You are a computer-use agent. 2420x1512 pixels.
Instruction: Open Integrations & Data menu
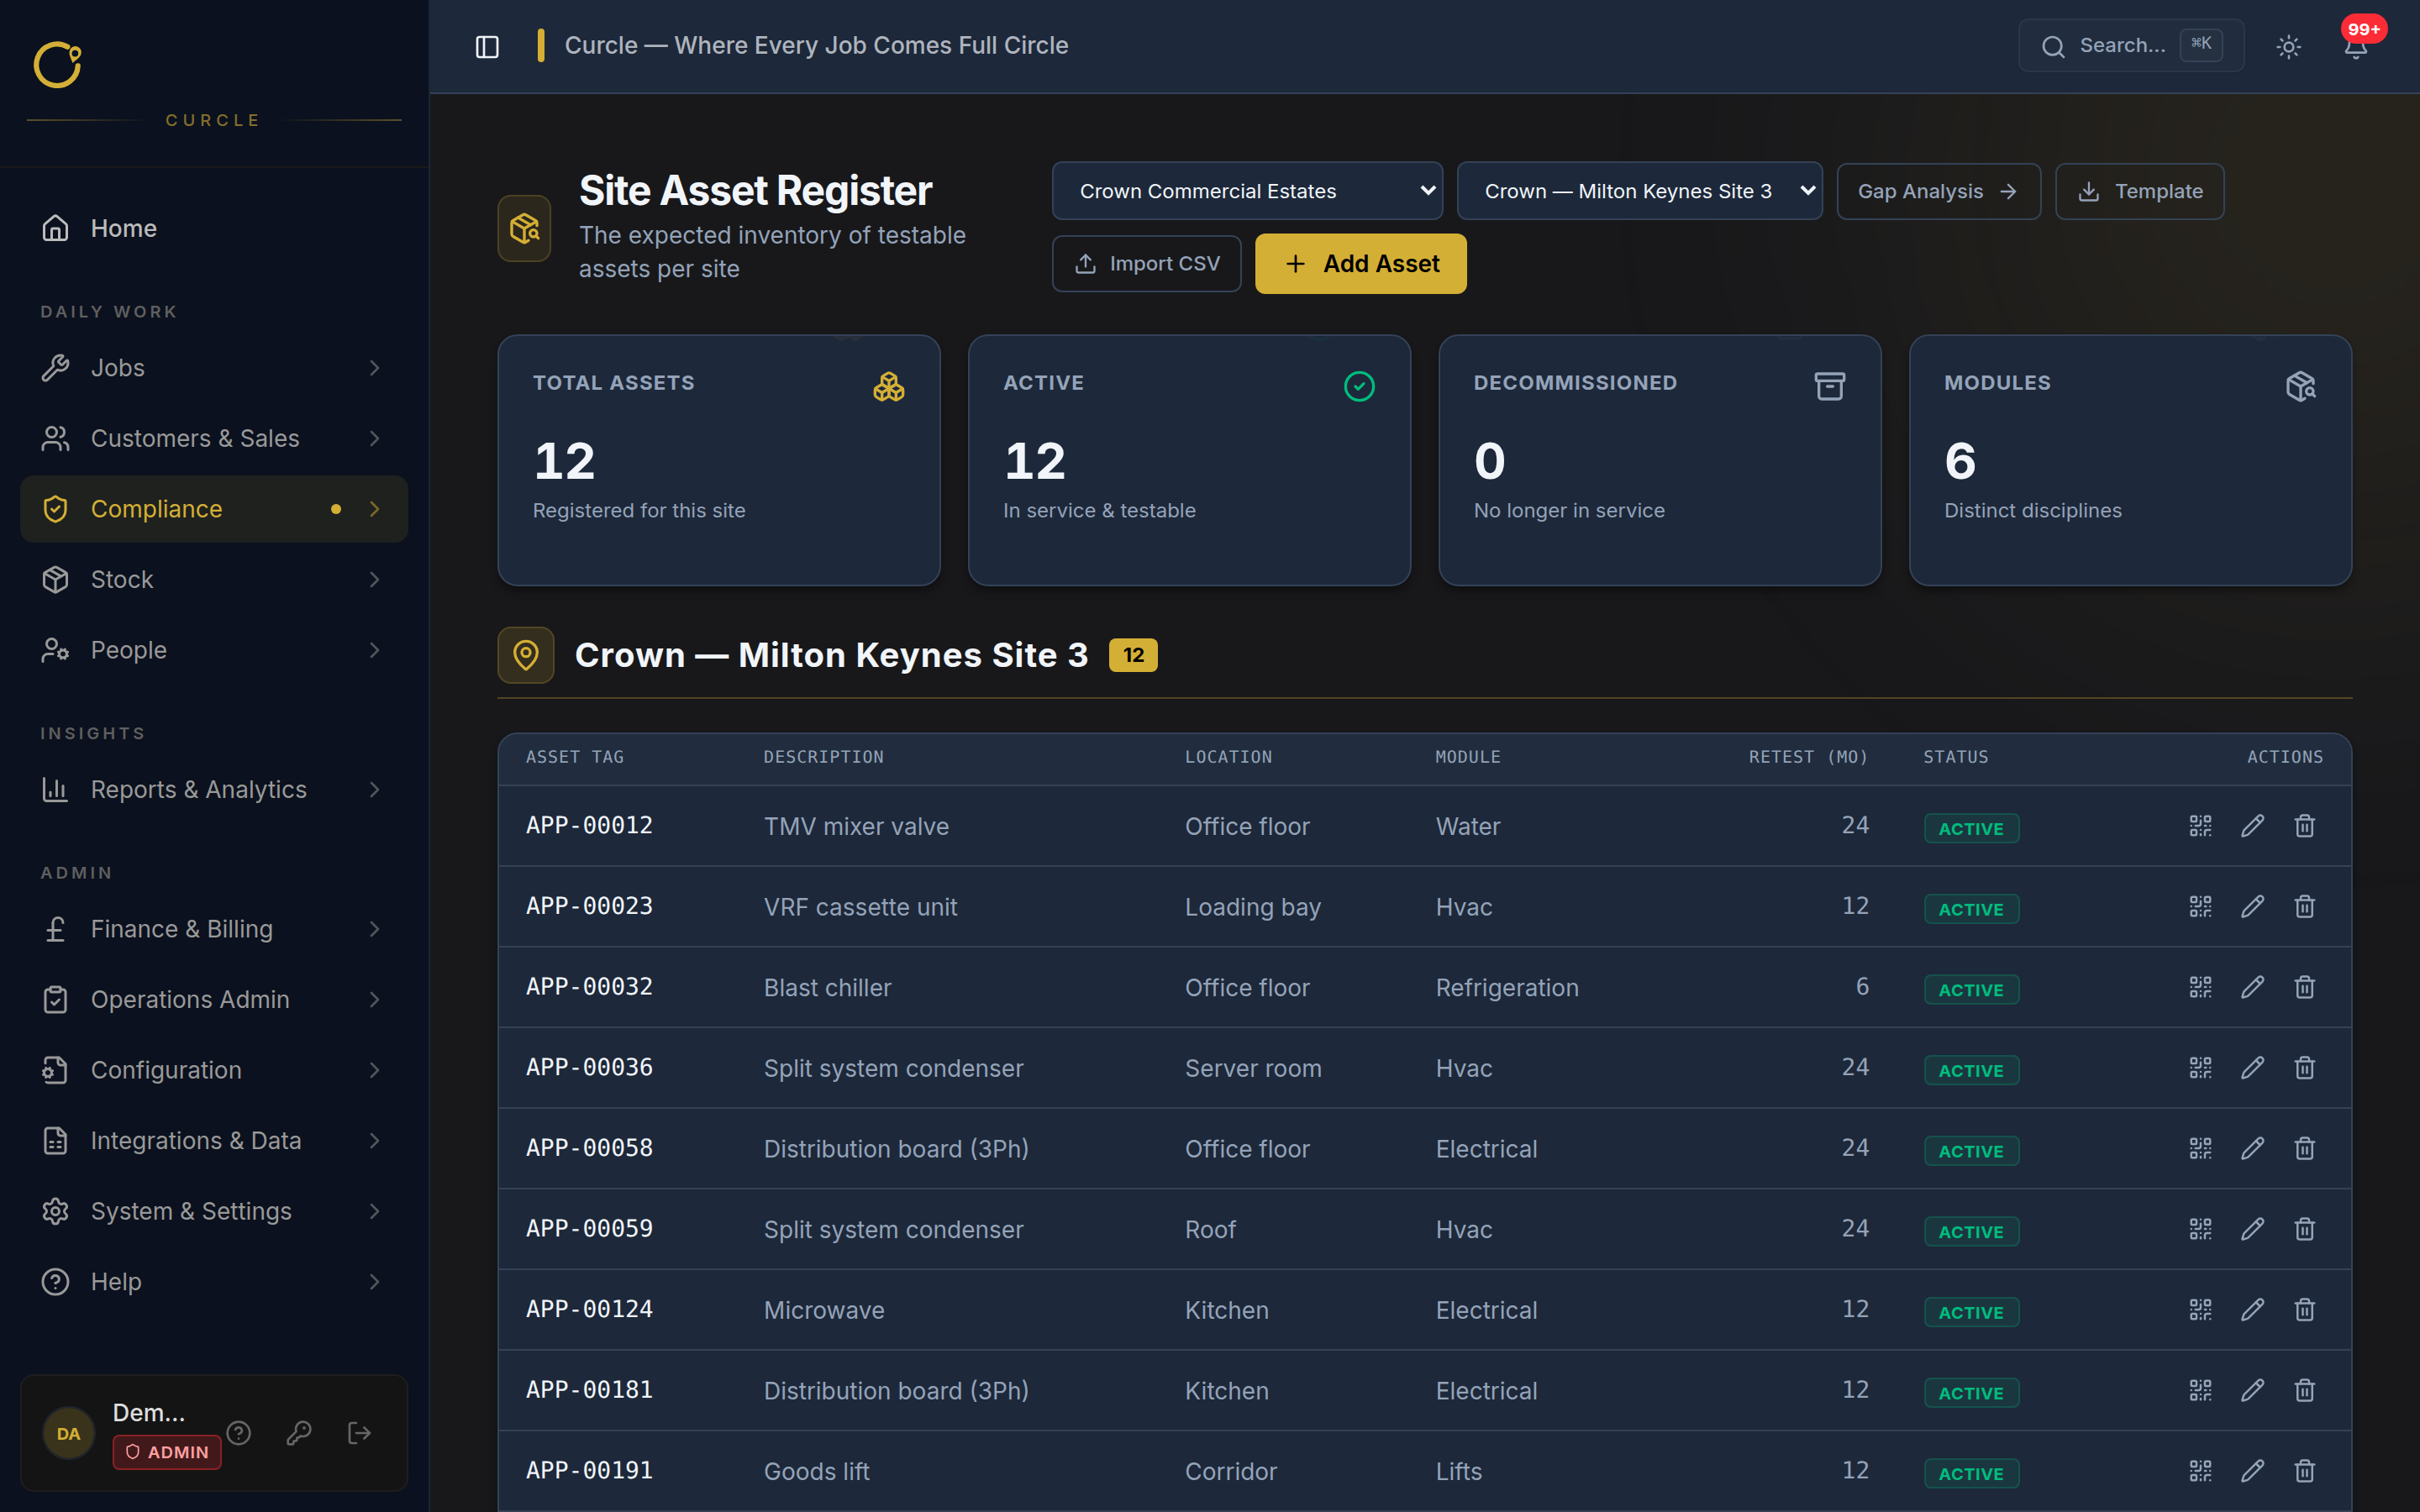(x=214, y=1141)
